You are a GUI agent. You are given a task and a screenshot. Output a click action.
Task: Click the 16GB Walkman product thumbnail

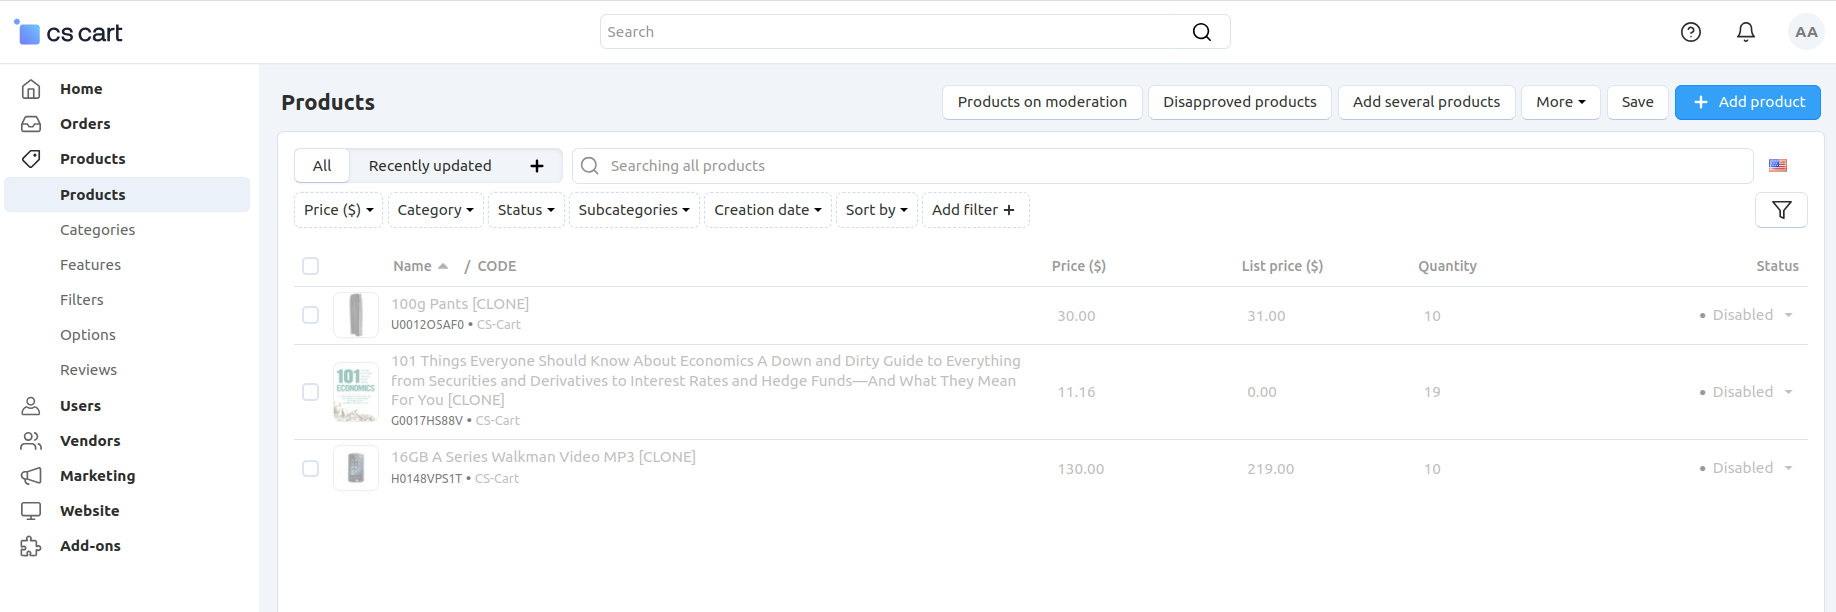click(x=356, y=468)
